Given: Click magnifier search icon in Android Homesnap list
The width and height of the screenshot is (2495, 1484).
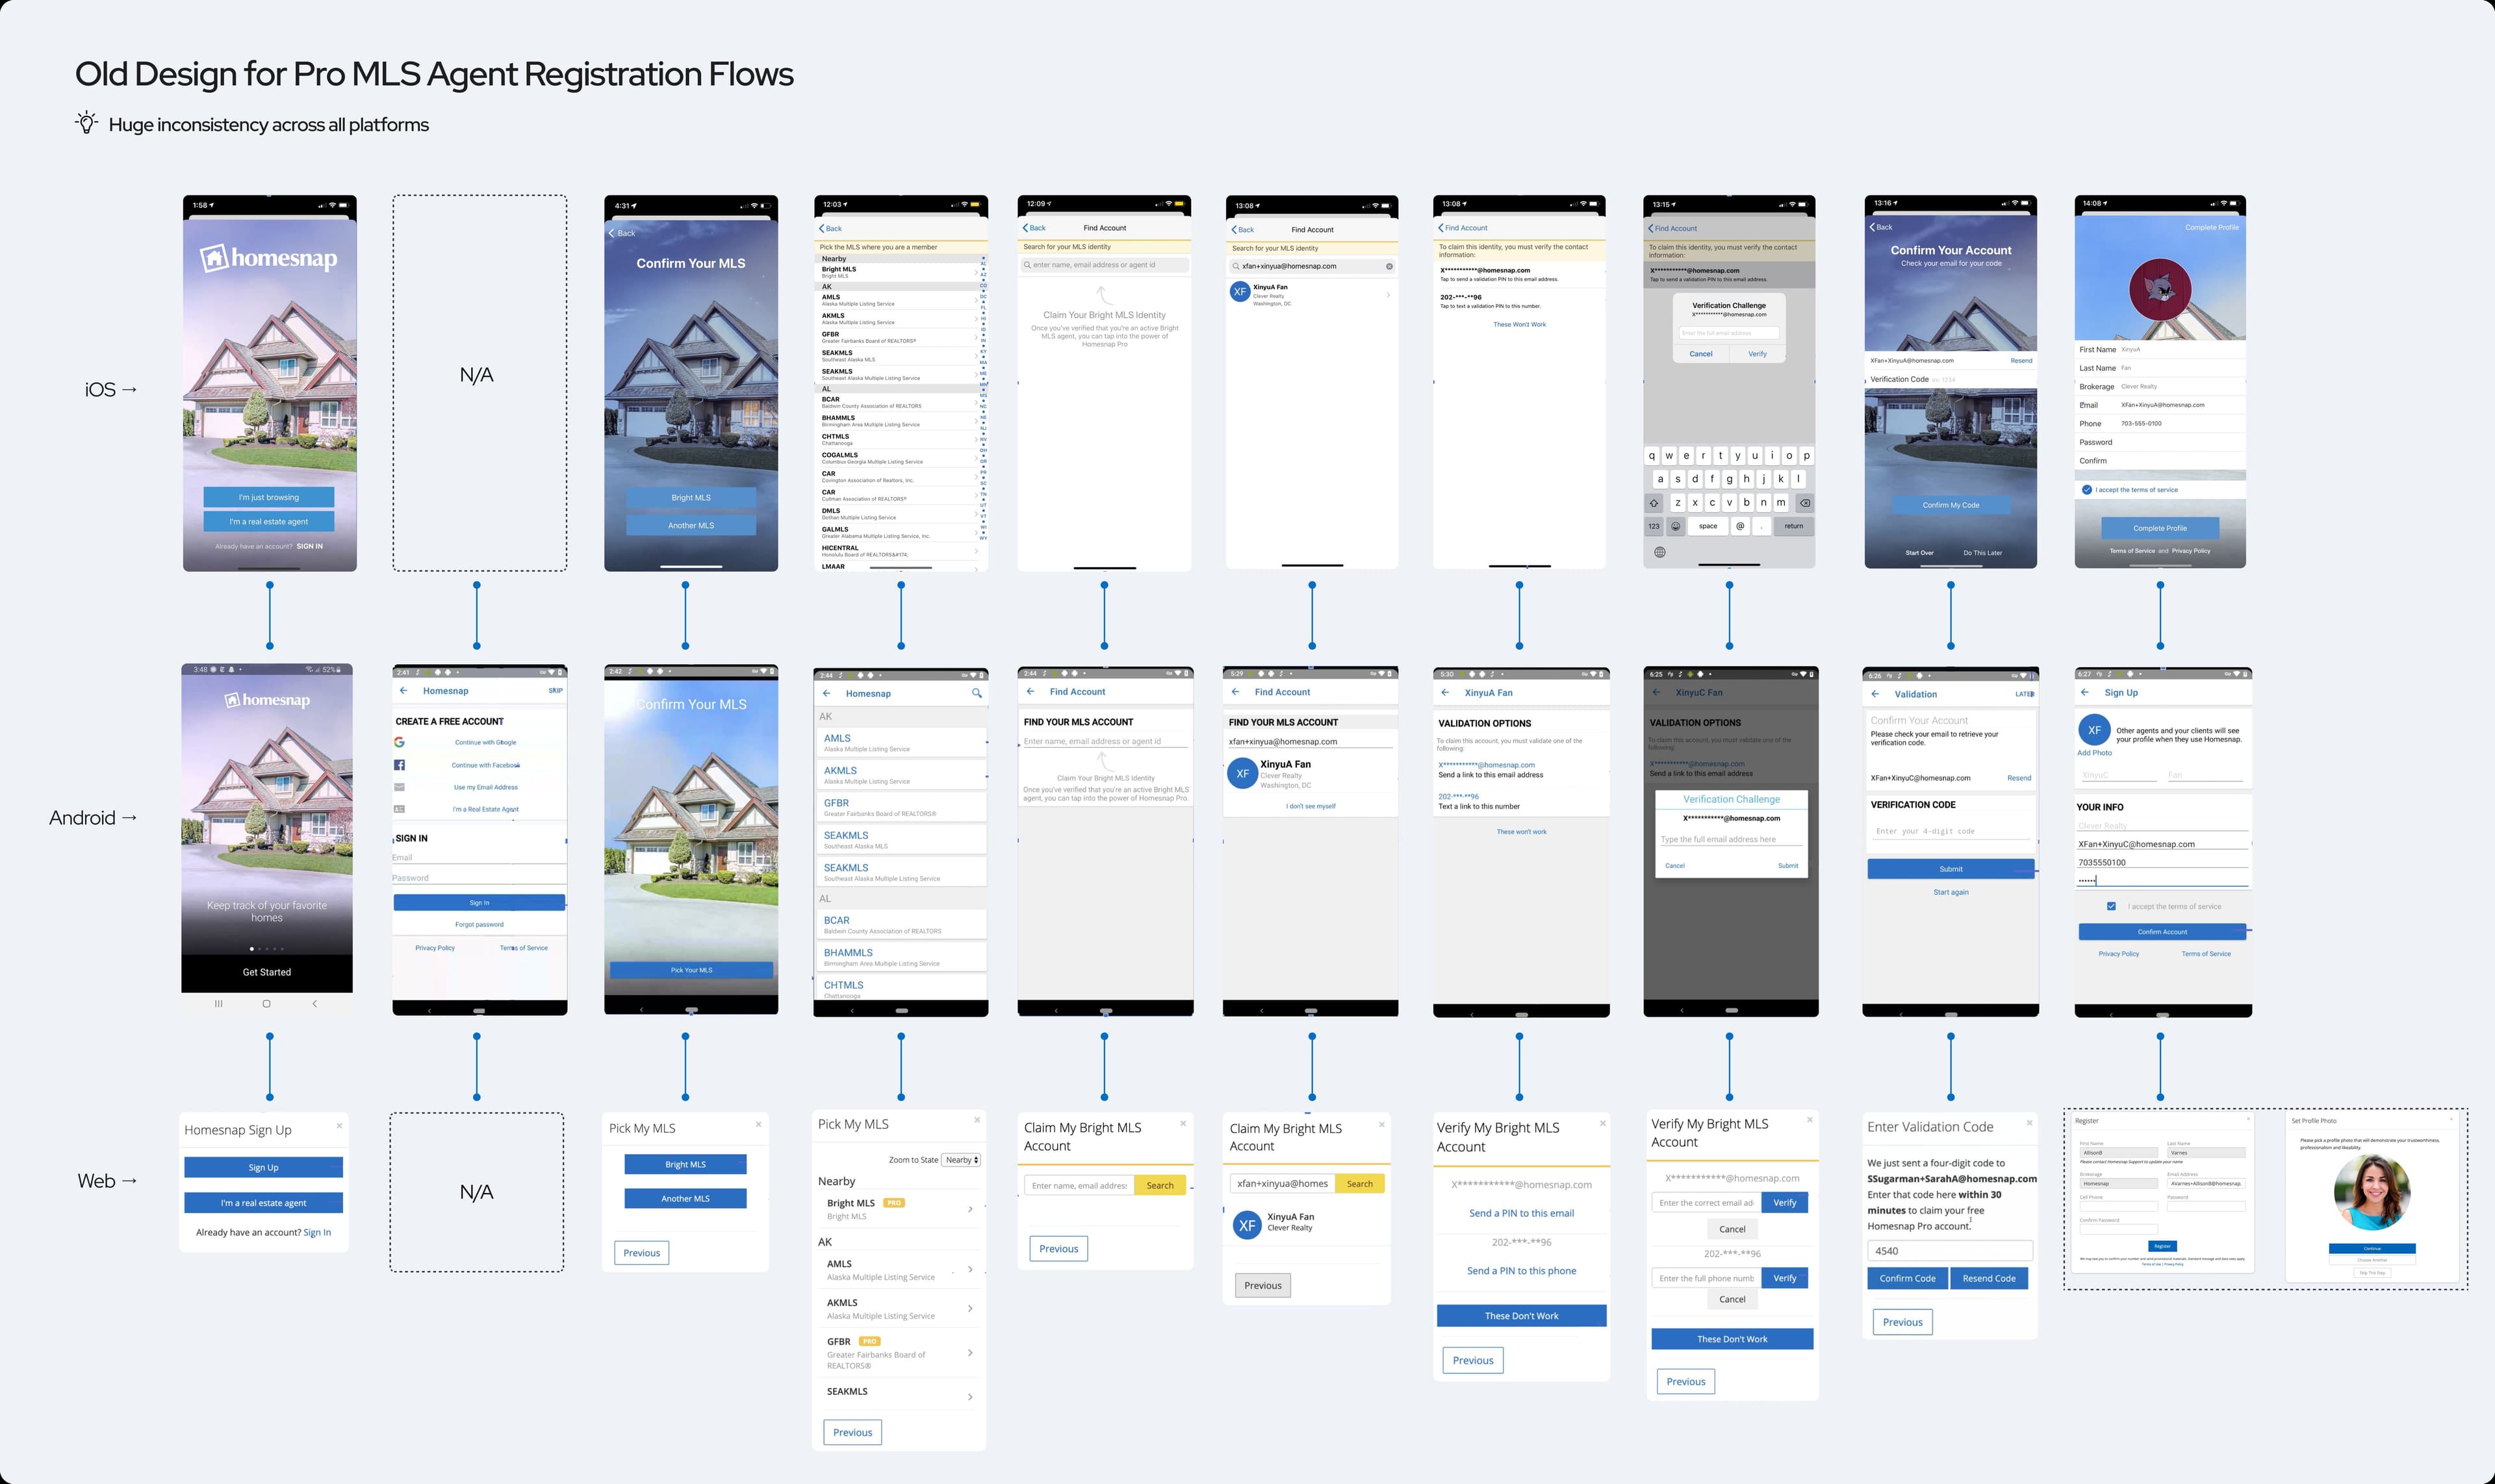Looking at the screenshot, I should pyautogui.click(x=976, y=693).
